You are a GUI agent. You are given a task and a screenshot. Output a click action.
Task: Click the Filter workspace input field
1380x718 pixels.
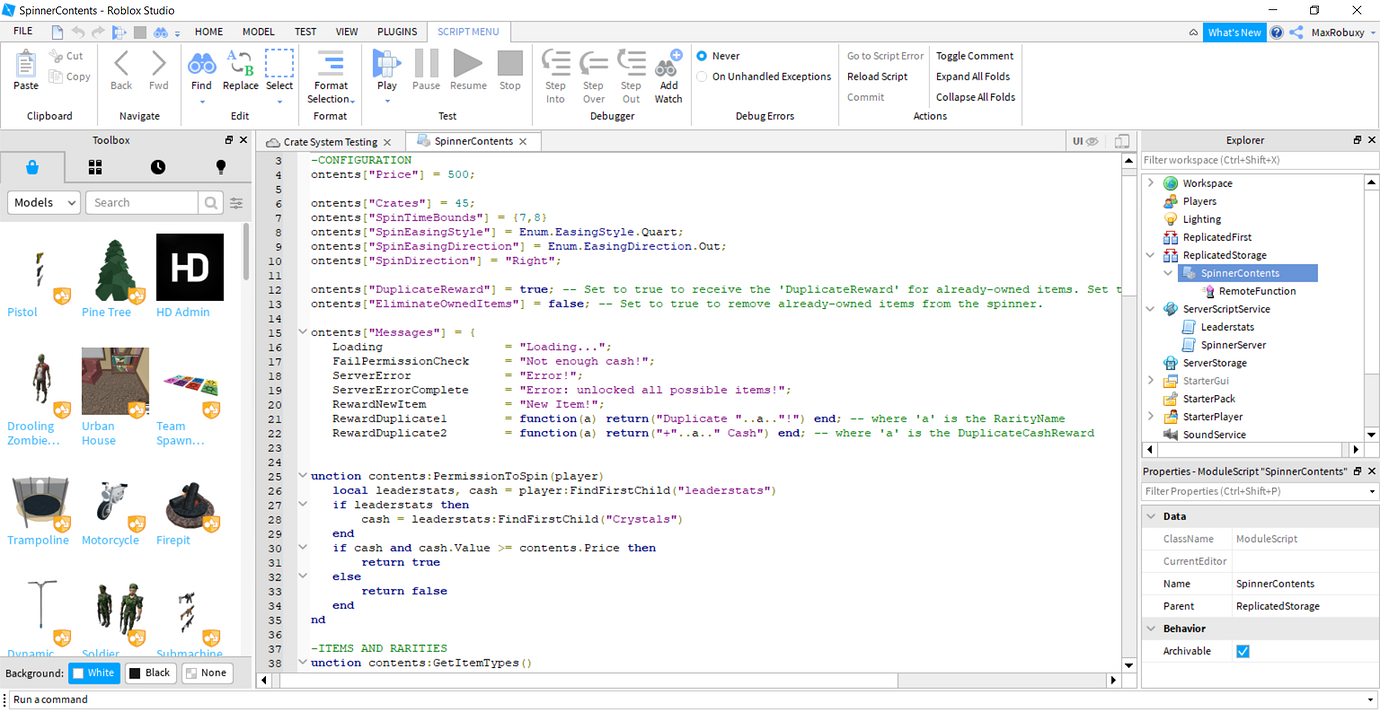(x=1259, y=160)
